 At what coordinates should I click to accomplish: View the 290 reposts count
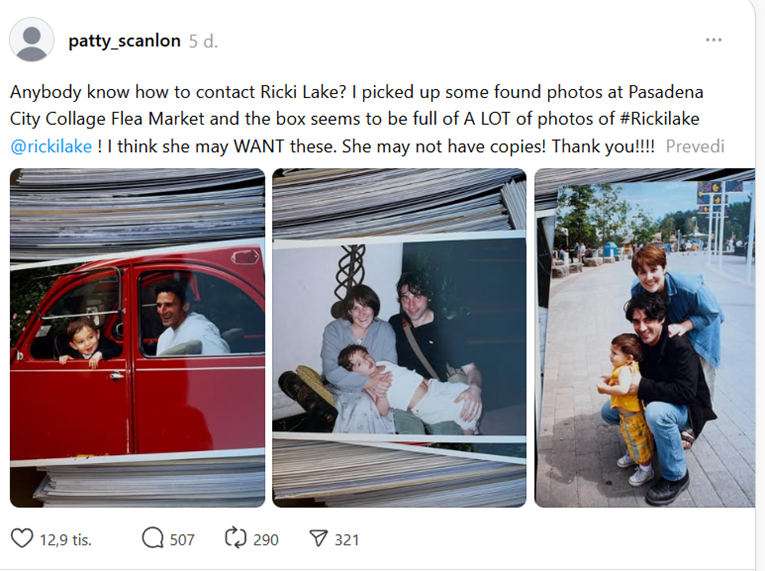[265, 540]
